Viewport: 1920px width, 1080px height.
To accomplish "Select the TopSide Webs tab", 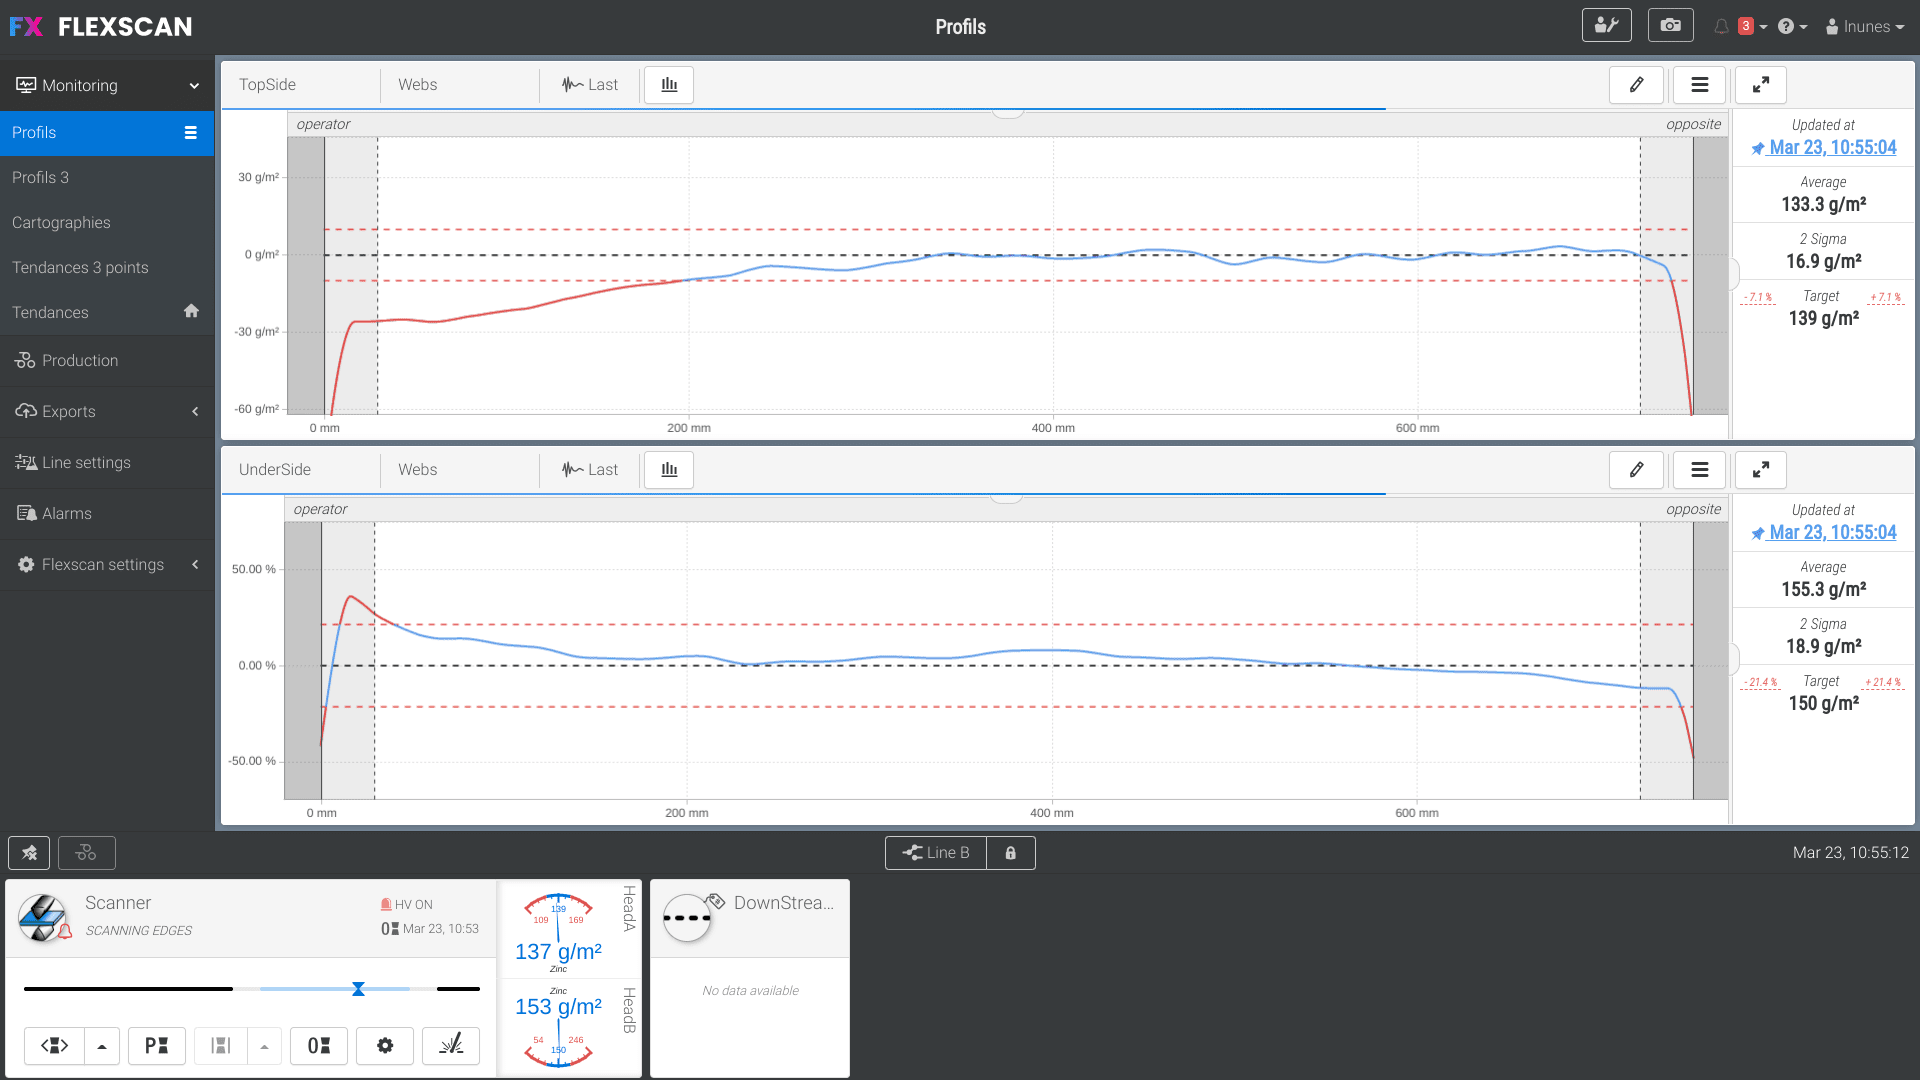I will click(x=418, y=85).
